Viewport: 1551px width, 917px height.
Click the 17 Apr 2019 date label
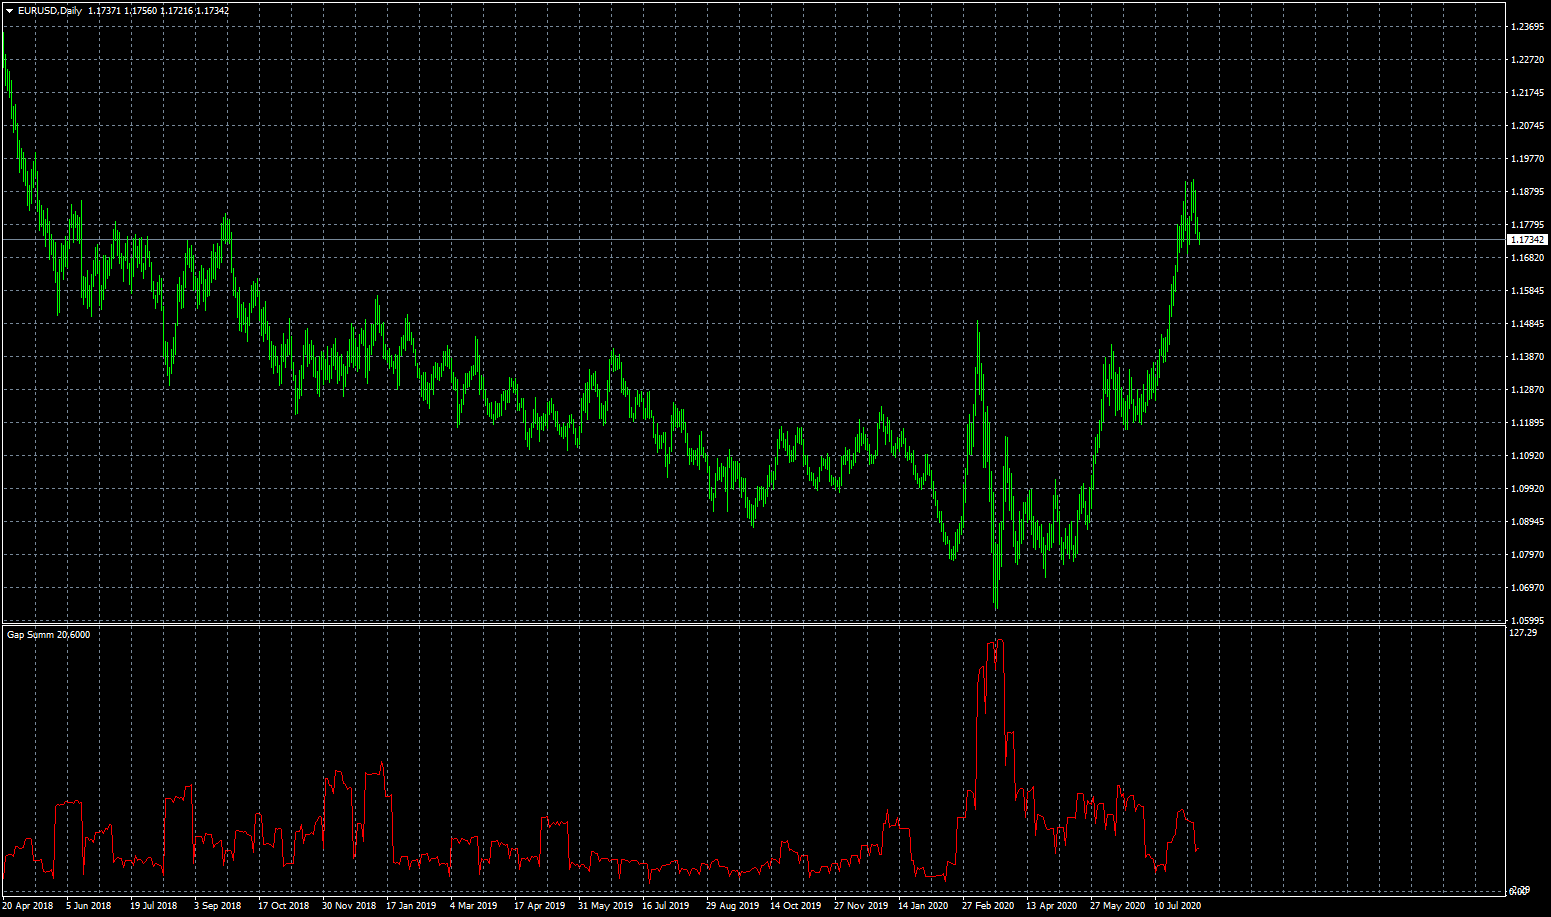(x=540, y=906)
